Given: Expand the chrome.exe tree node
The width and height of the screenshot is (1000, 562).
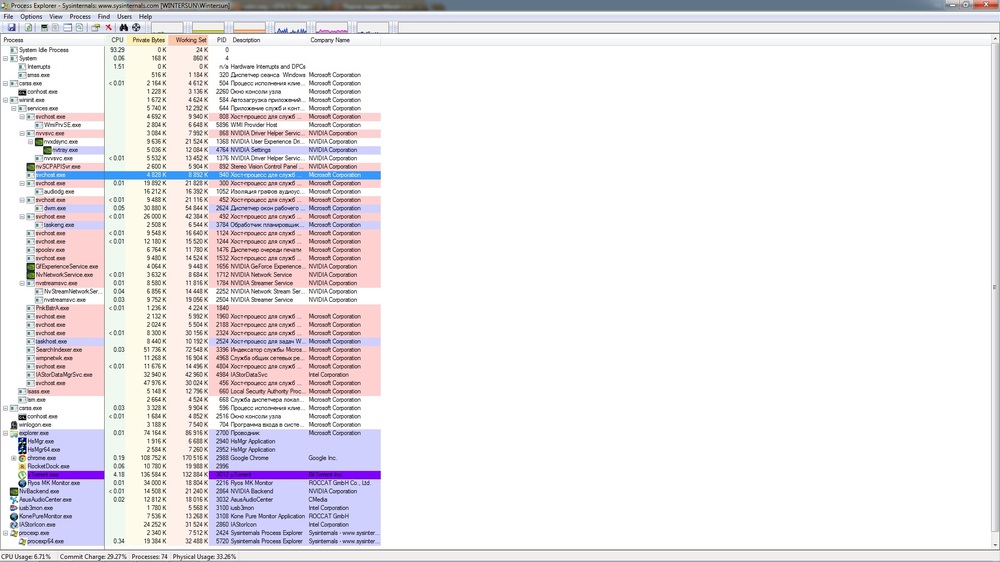Looking at the screenshot, I should pyautogui.click(x=14, y=458).
